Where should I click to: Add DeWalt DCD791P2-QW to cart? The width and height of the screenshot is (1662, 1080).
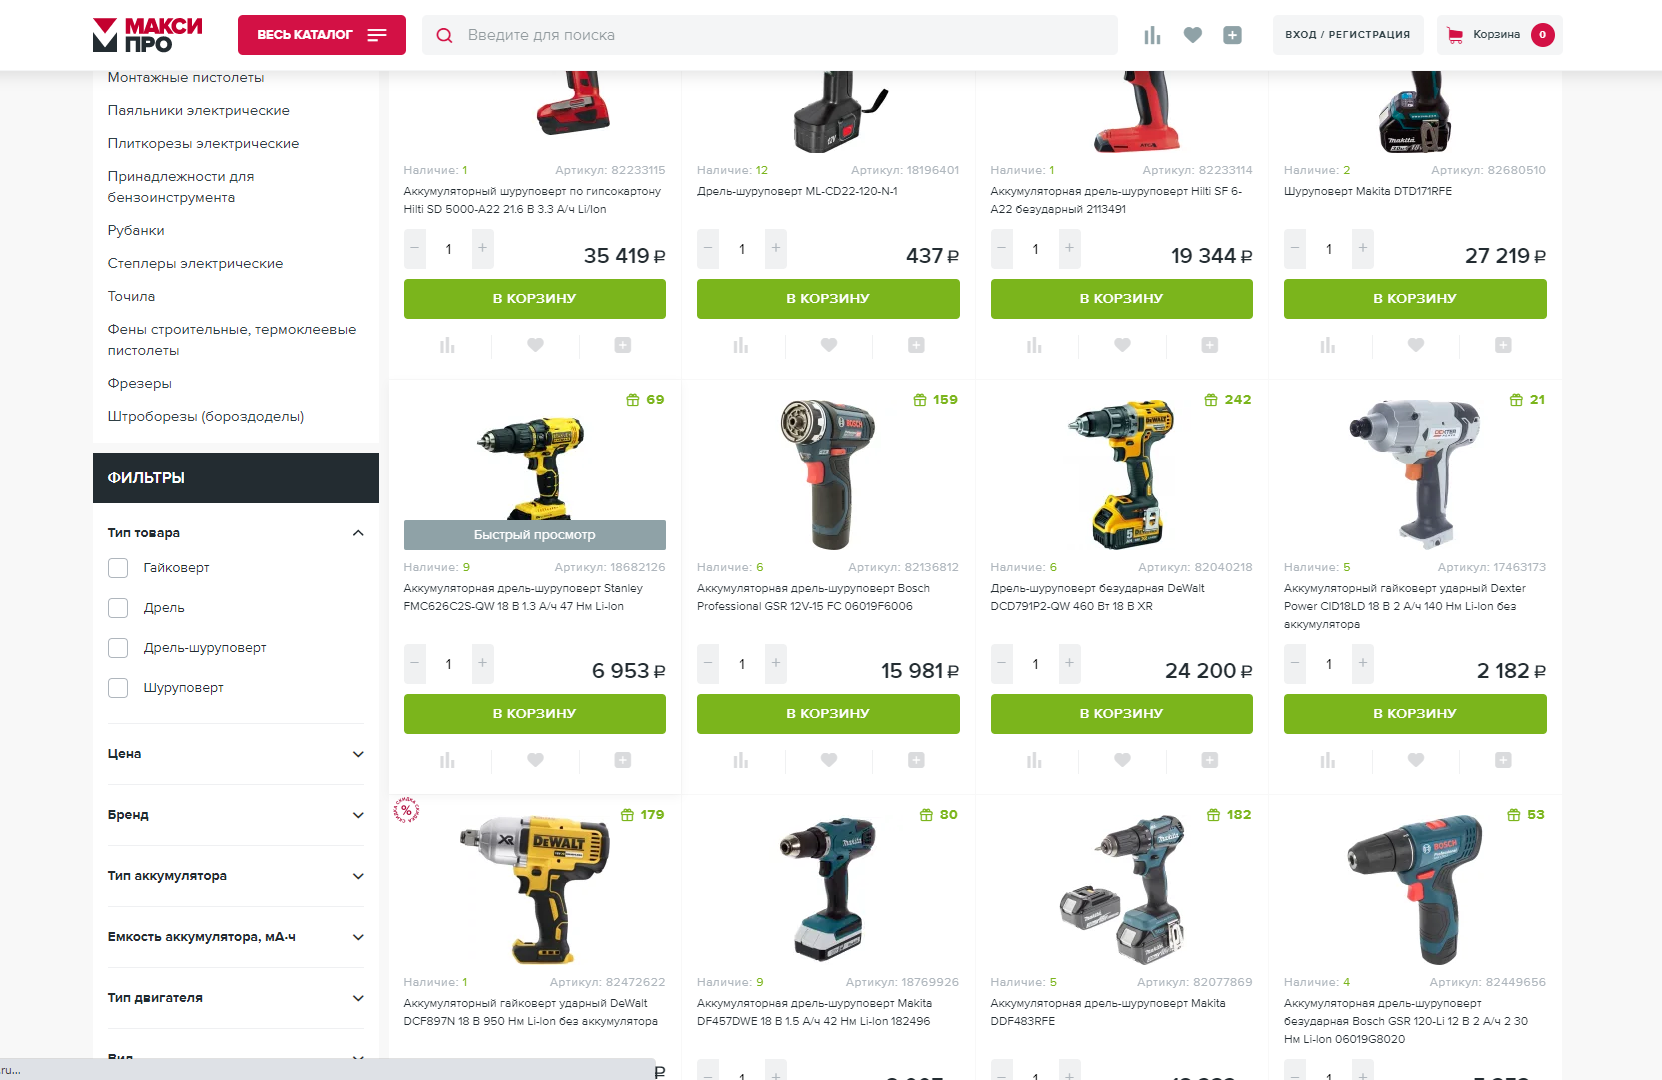pyautogui.click(x=1122, y=714)
